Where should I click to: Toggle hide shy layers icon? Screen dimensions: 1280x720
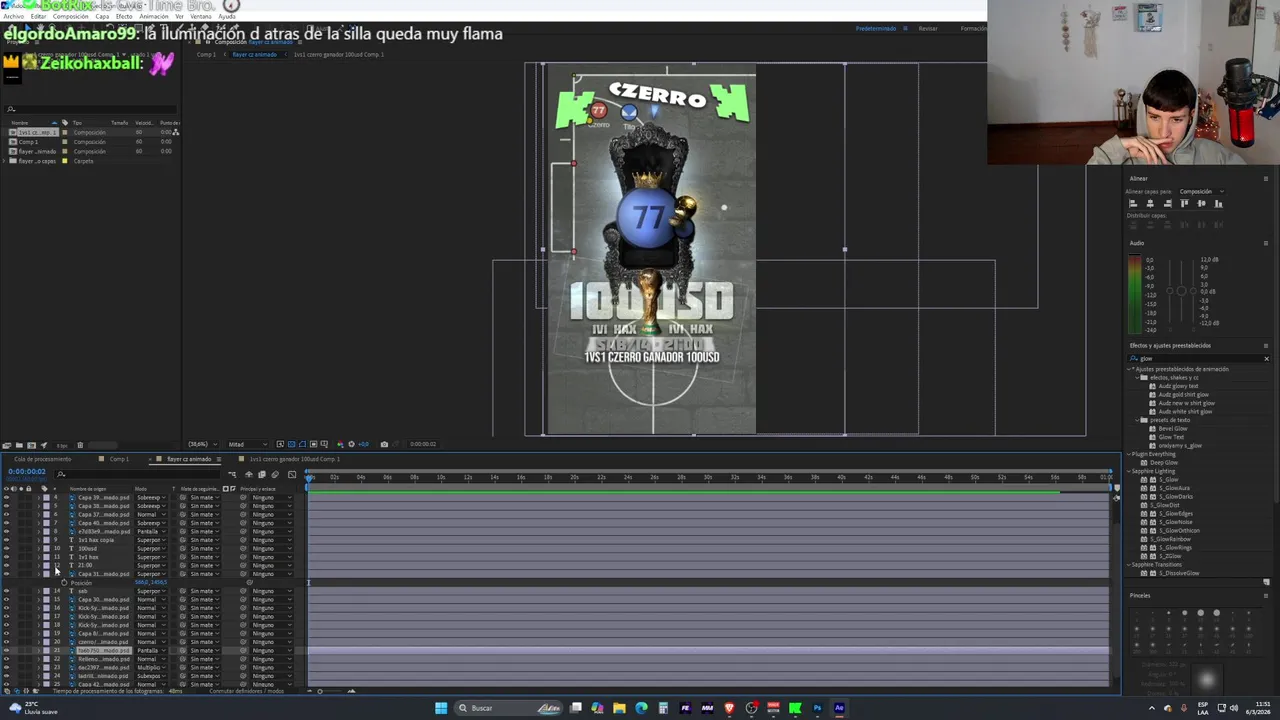coord(249,474)
